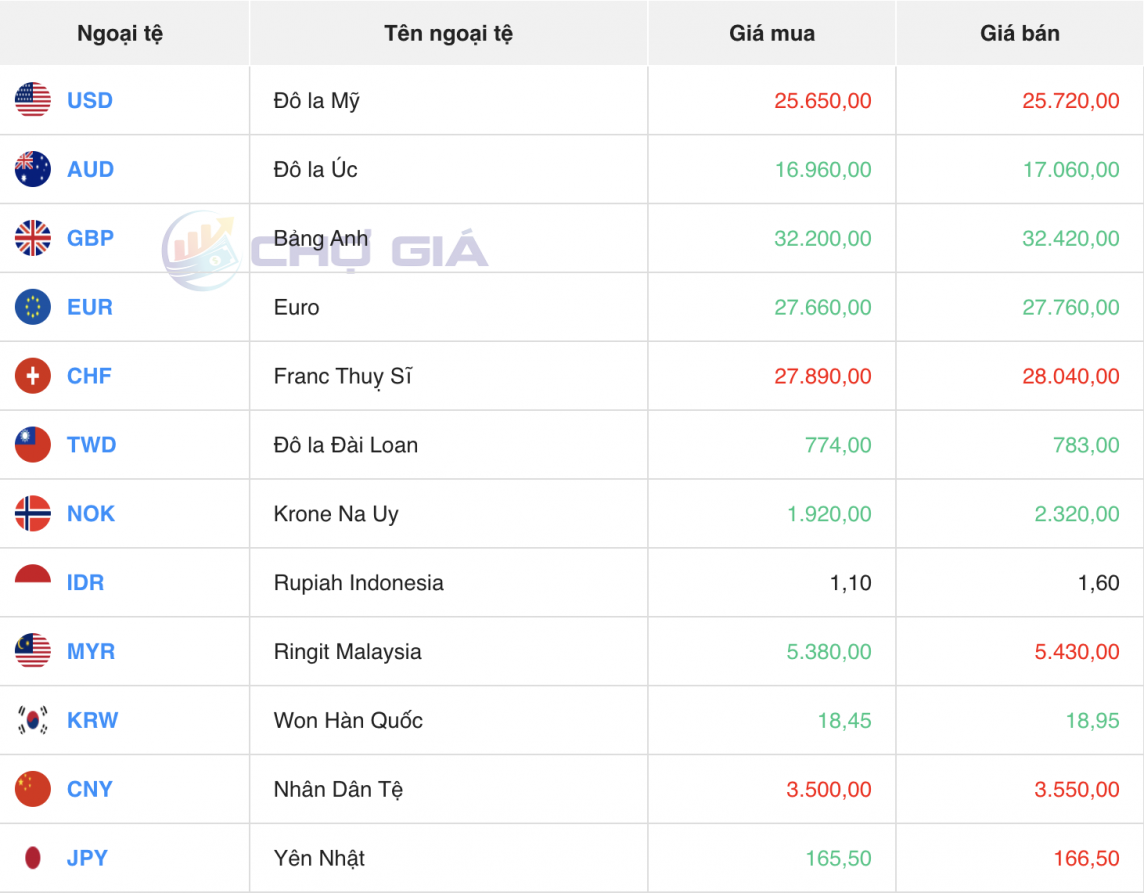The width and height of the screenshot is (1144, 893).
Task: Click the Giá mua column header
Action: [771, 32]
